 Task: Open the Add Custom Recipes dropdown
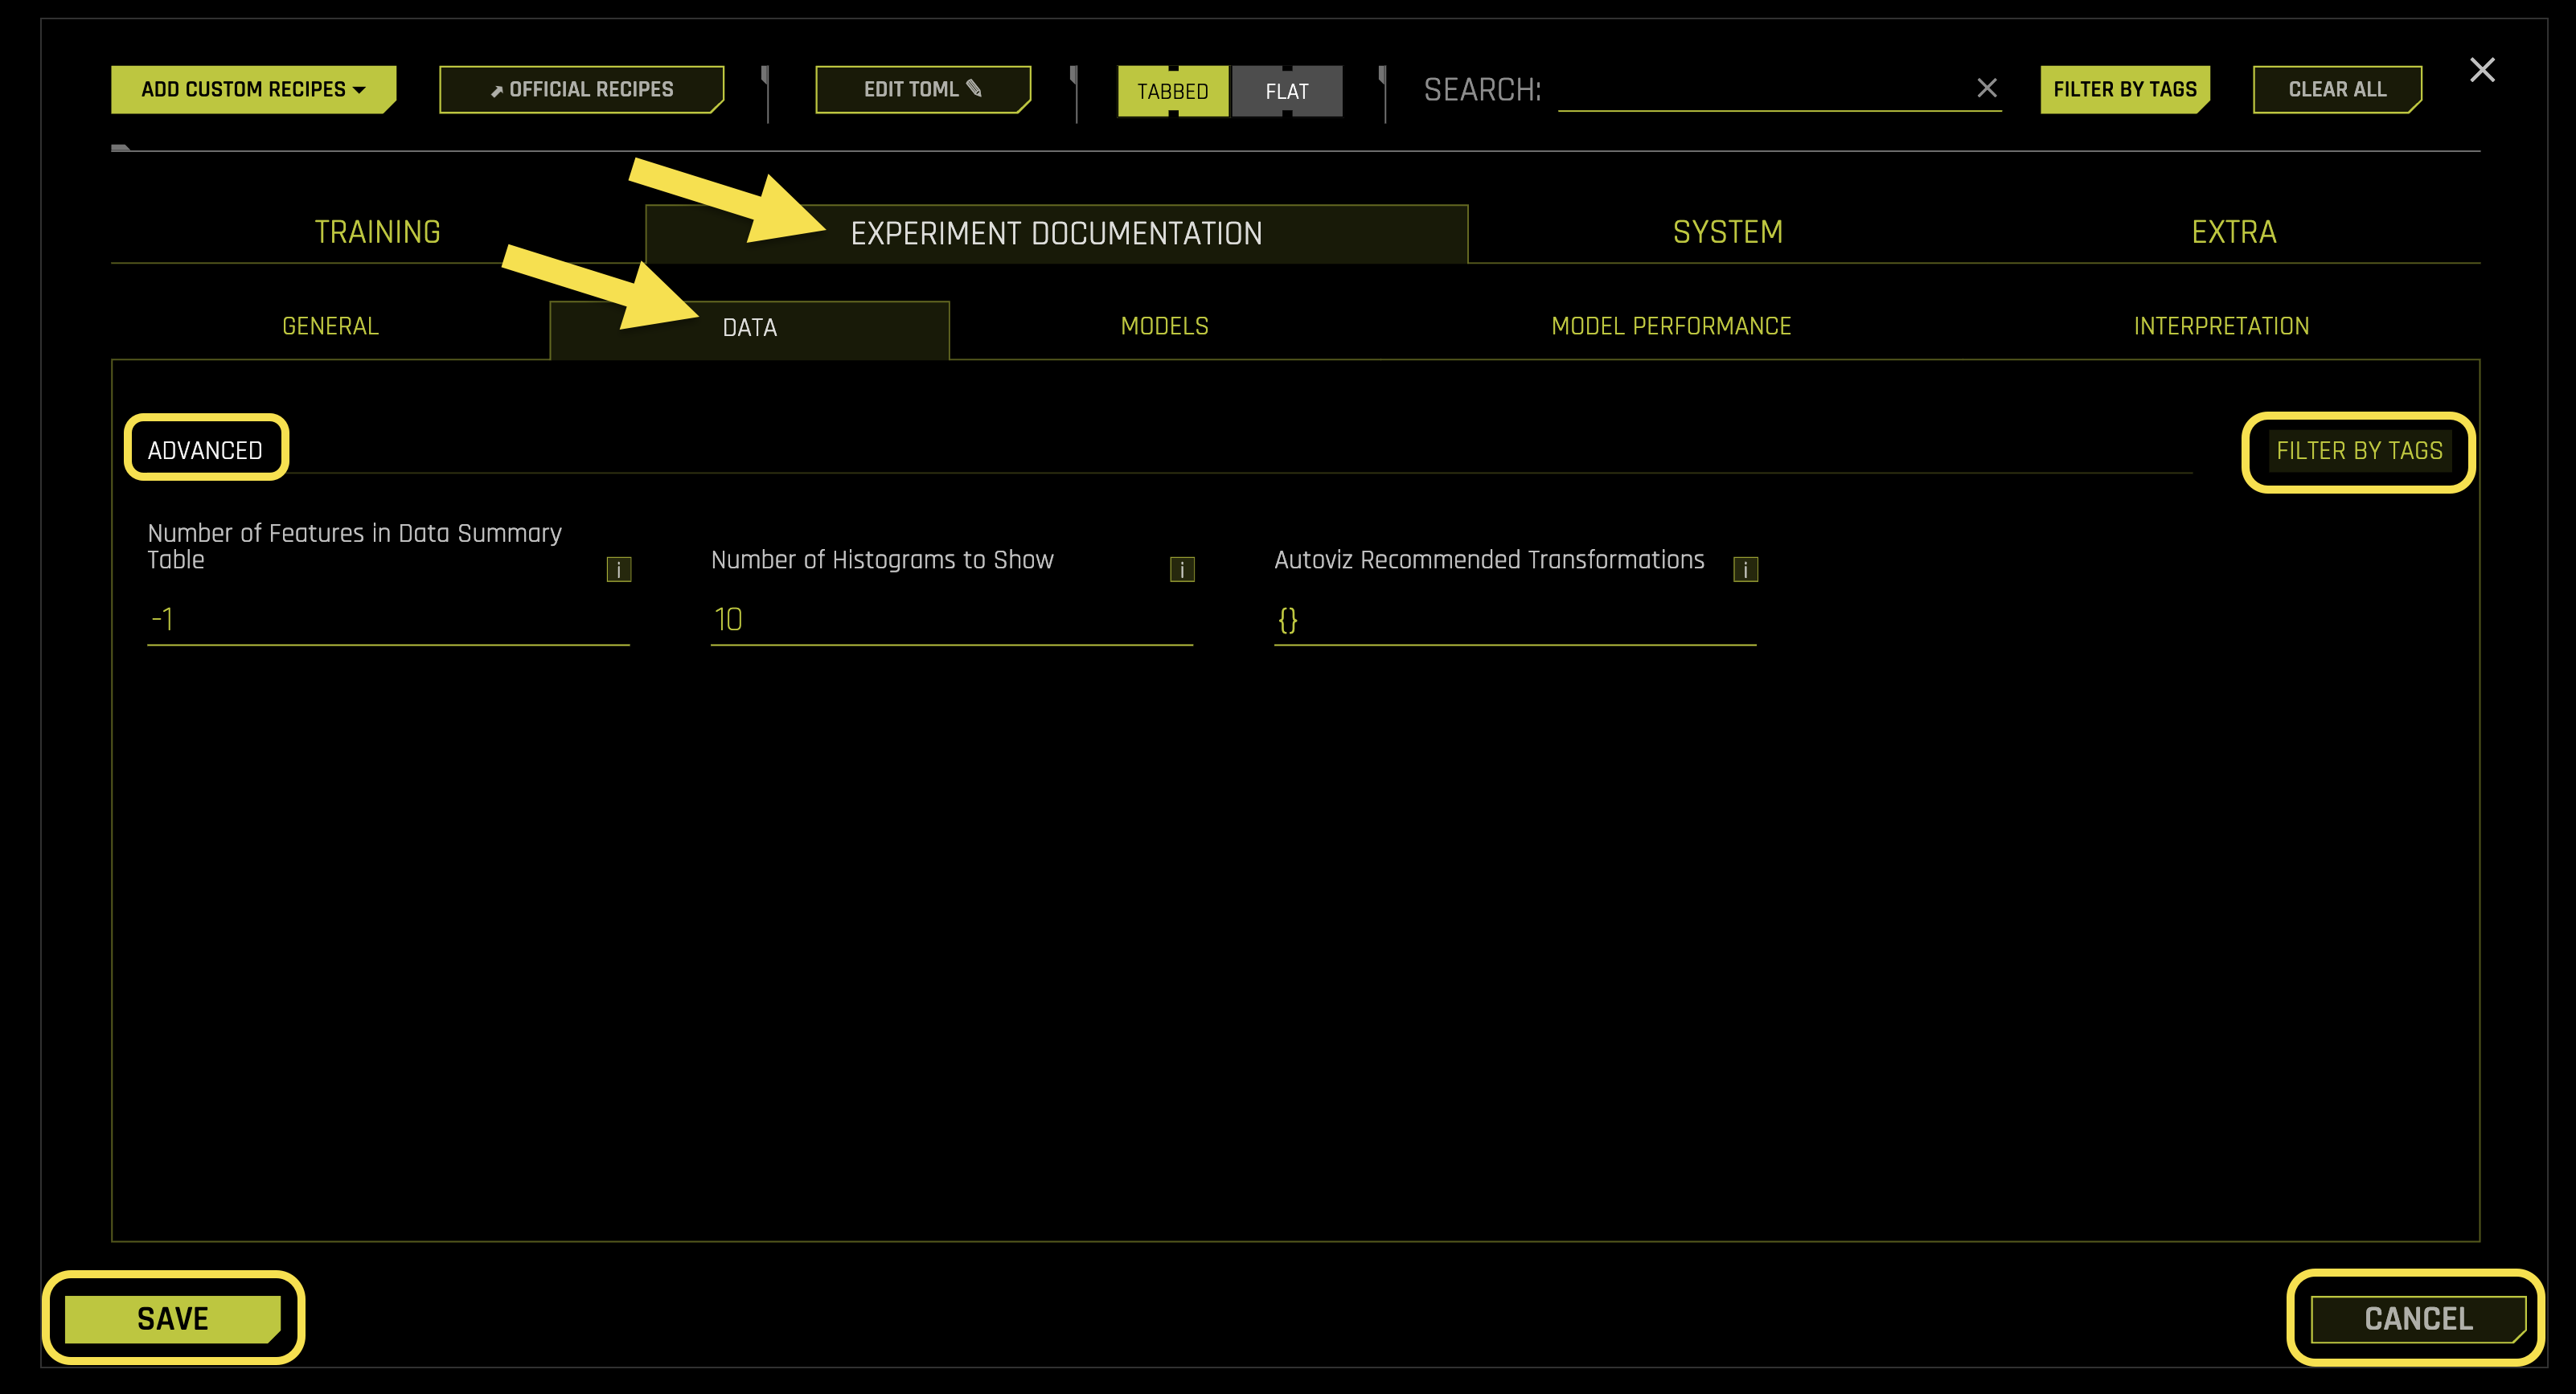tap(252, 89)
